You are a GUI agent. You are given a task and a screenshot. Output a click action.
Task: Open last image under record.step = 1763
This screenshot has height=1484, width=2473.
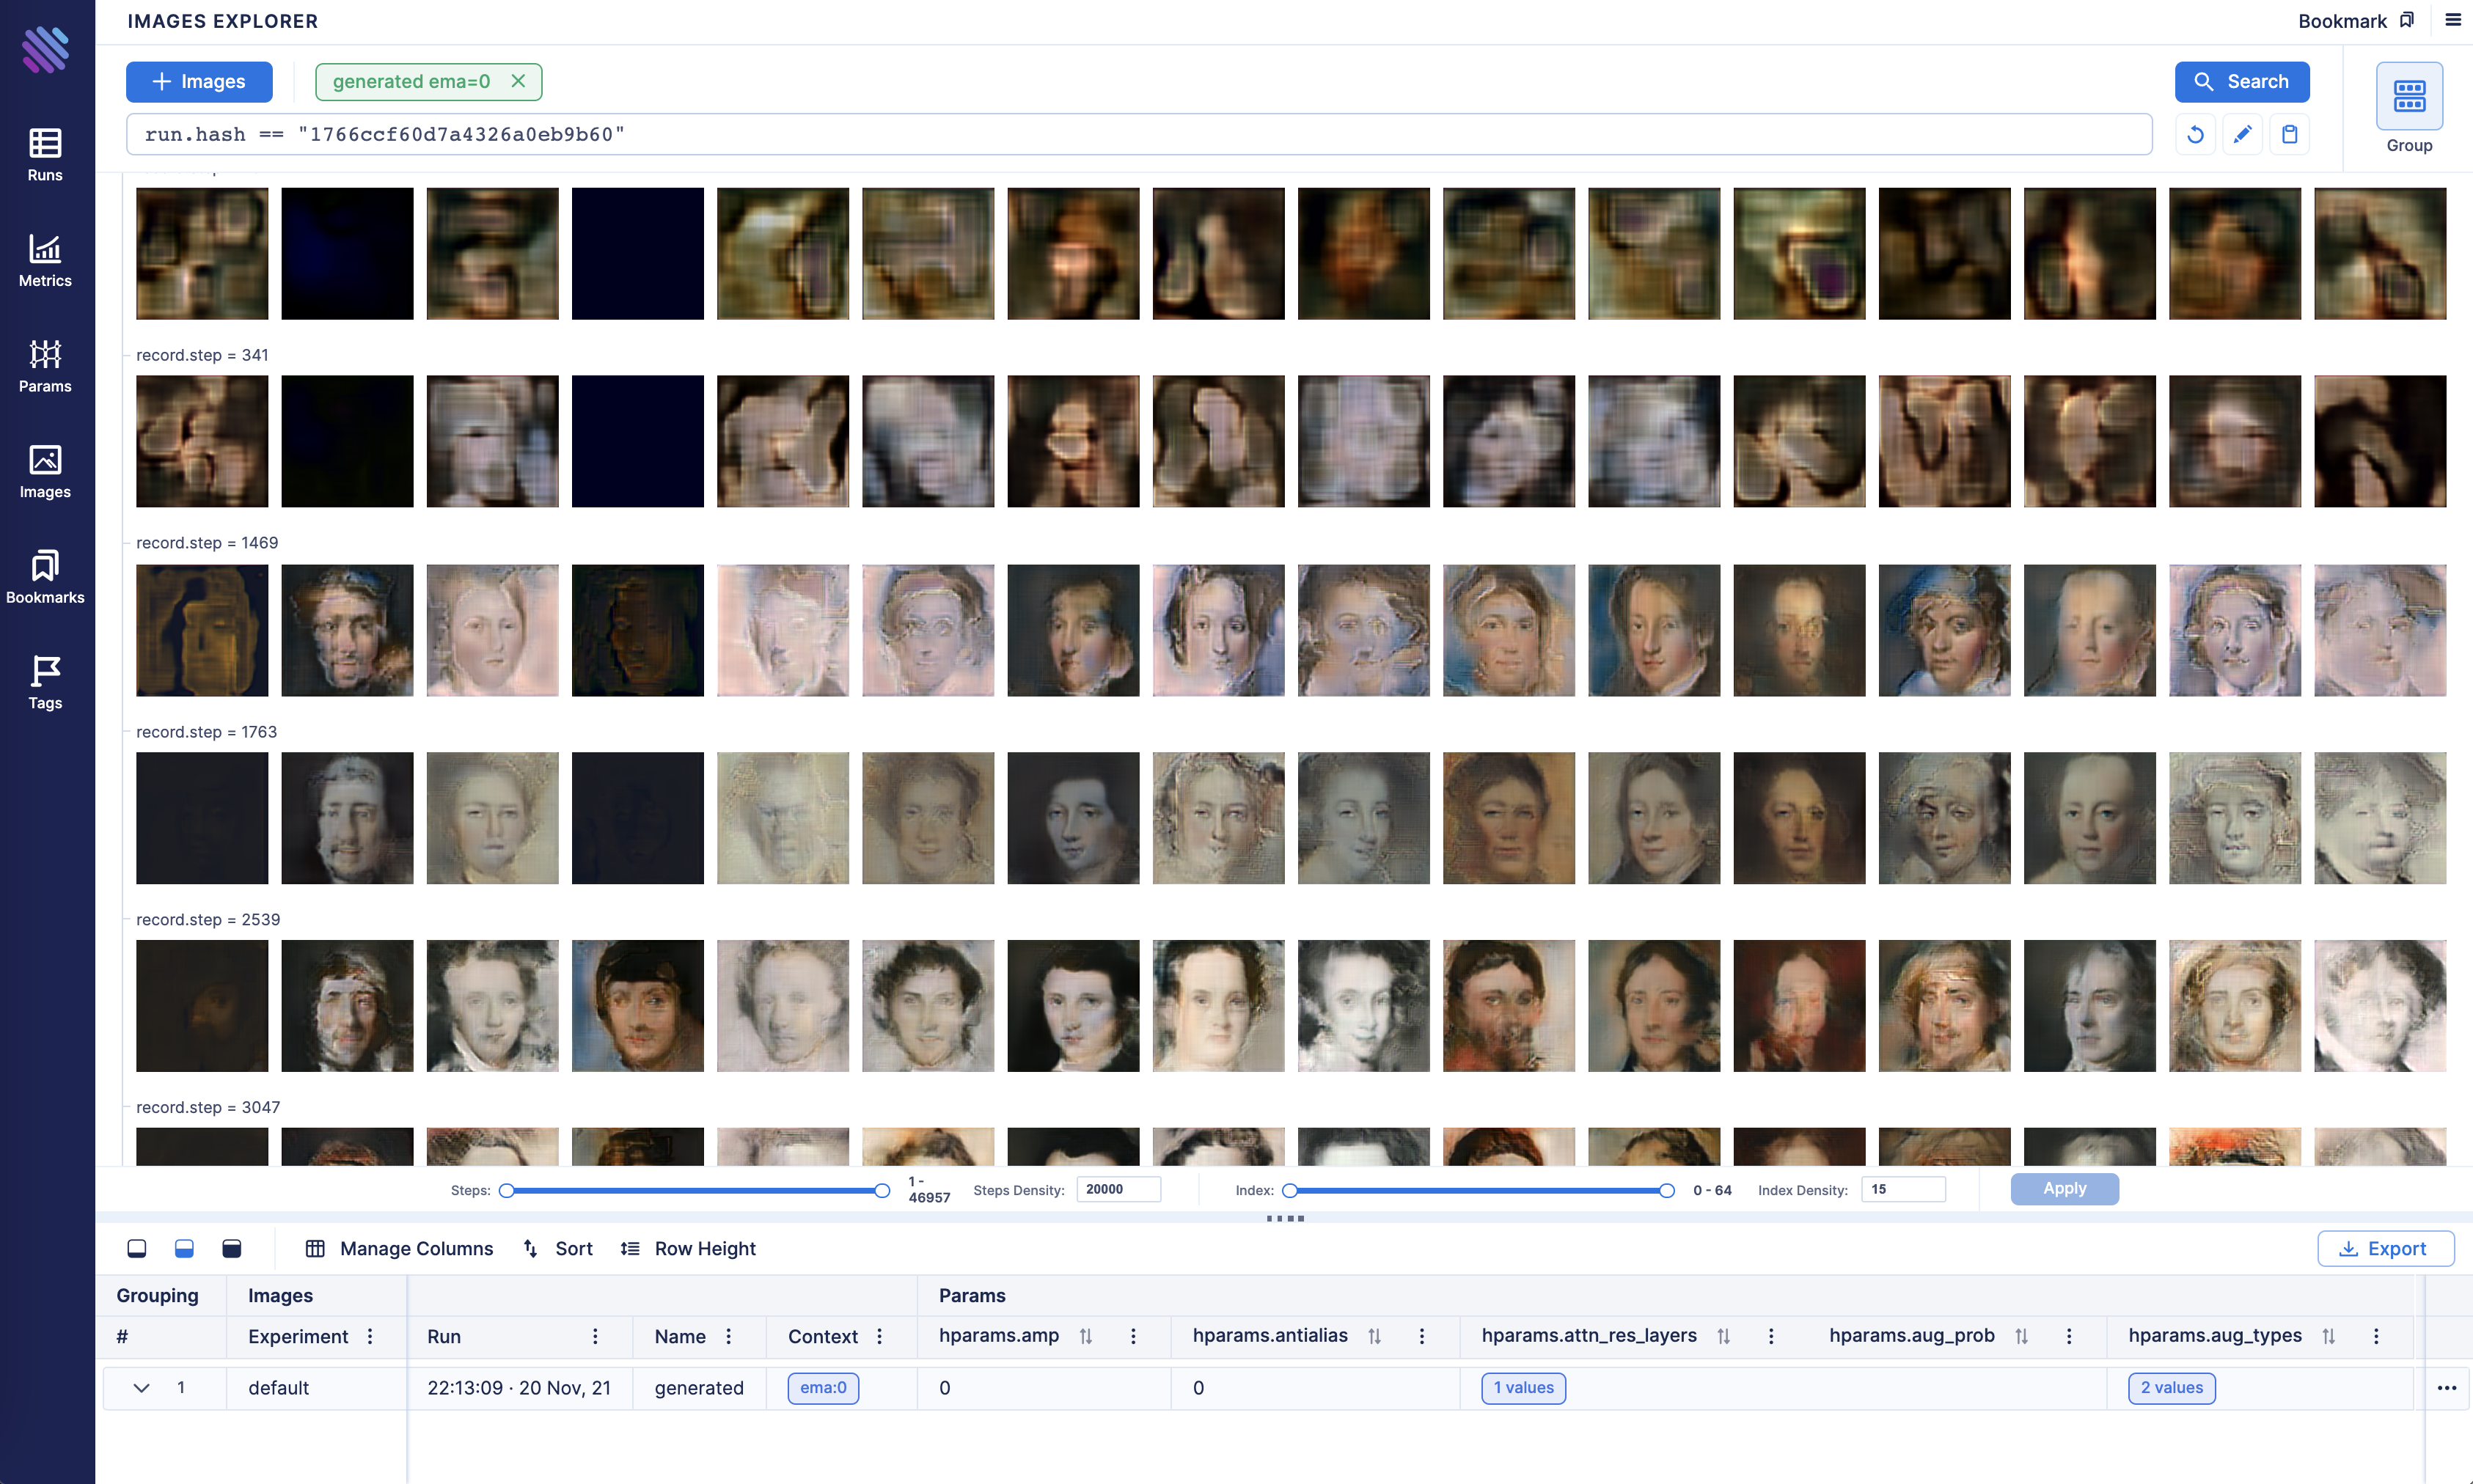[2380, 818]
